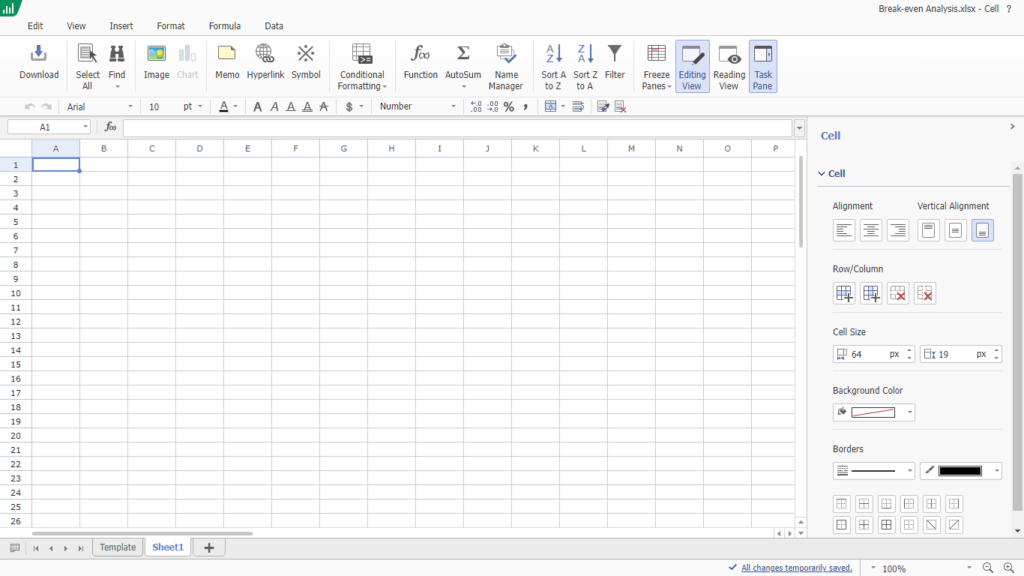The width and height of the screenshot is (1024, 576).
Task: Click the zoom out magnifier icon
Action: pos(988,568)
